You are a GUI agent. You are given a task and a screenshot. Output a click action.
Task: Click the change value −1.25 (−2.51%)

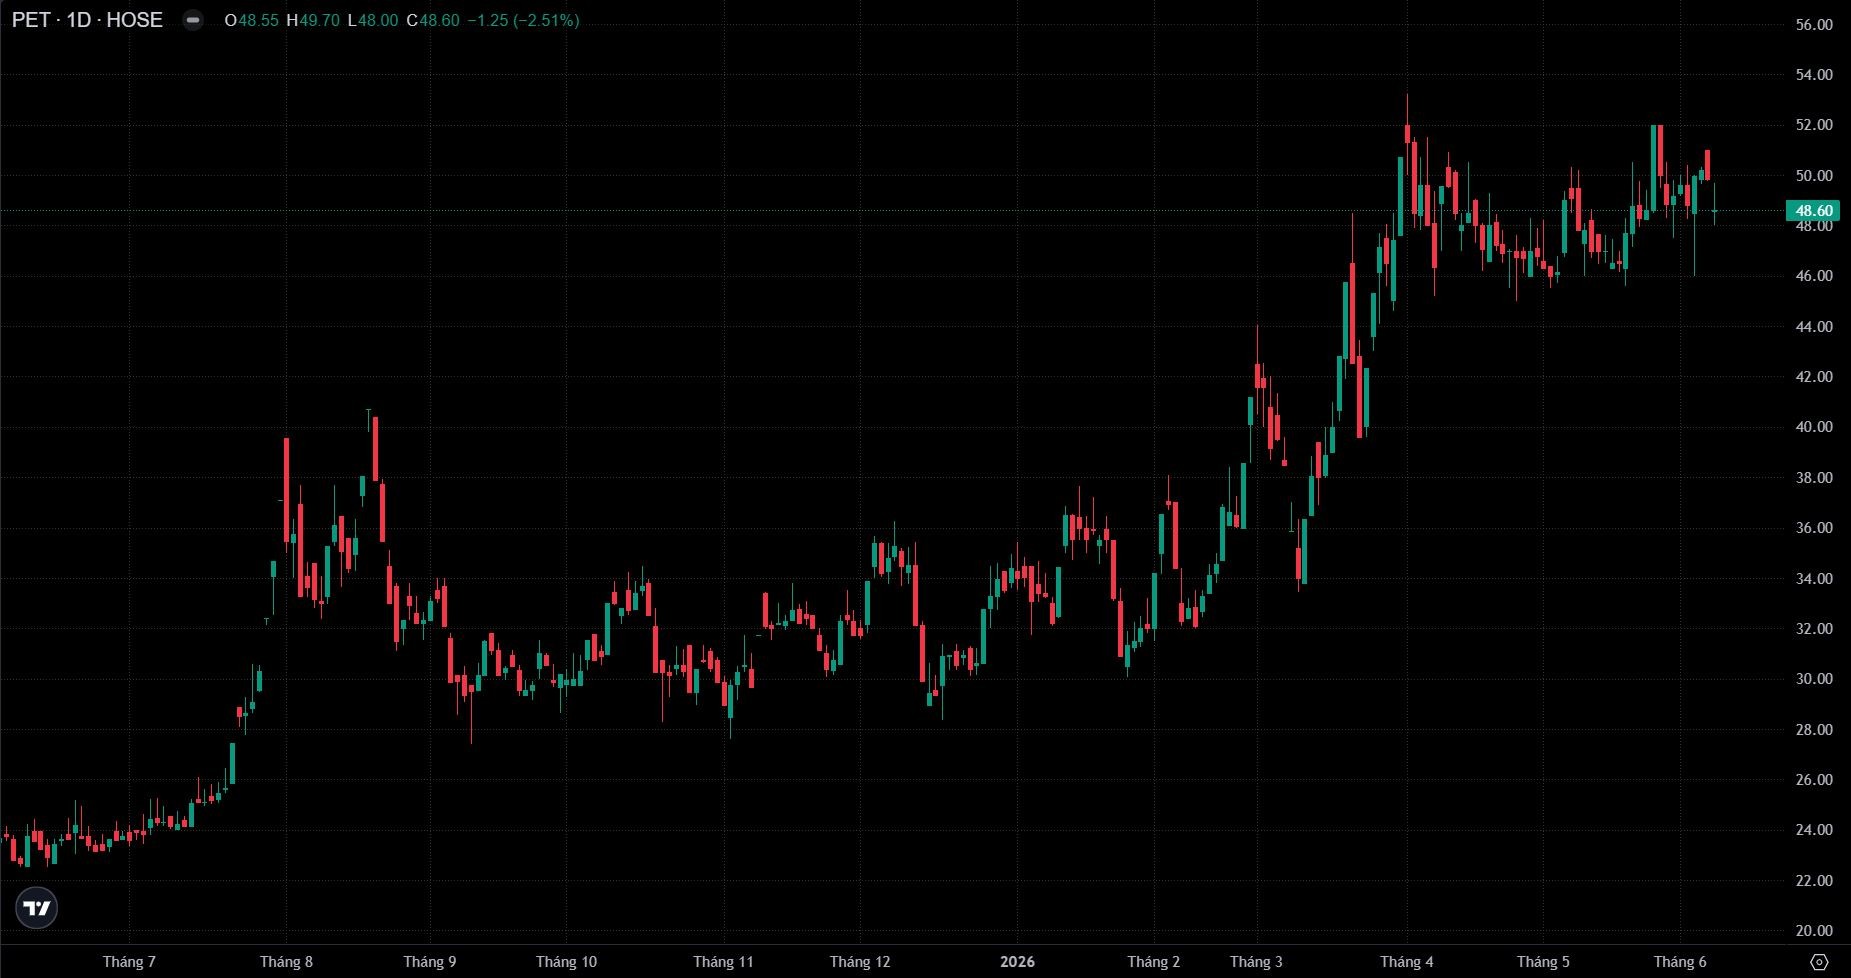pos(523,20)
